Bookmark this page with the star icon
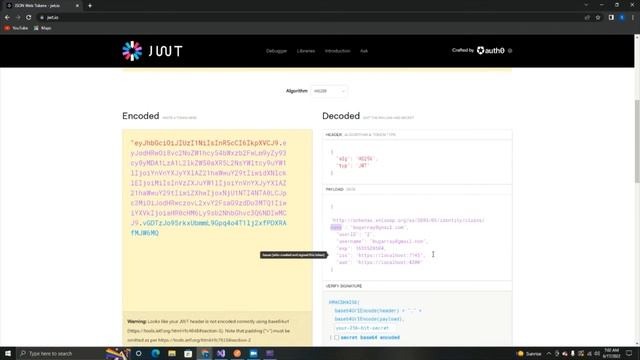 598,18
